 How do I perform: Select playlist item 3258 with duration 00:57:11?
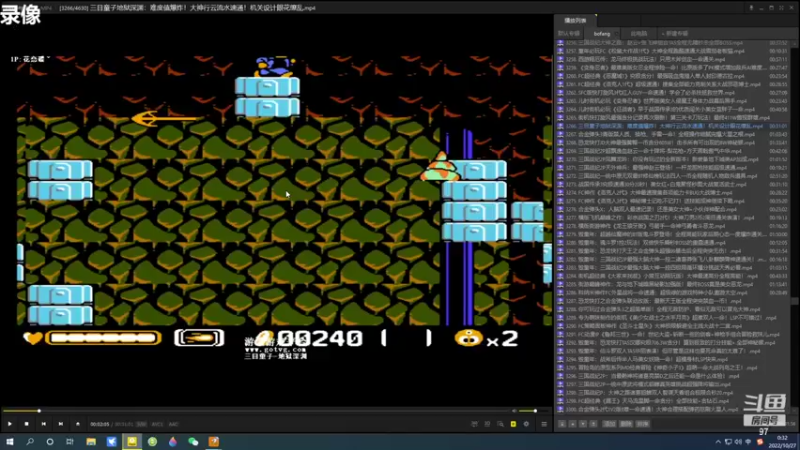tap(672, 59)
